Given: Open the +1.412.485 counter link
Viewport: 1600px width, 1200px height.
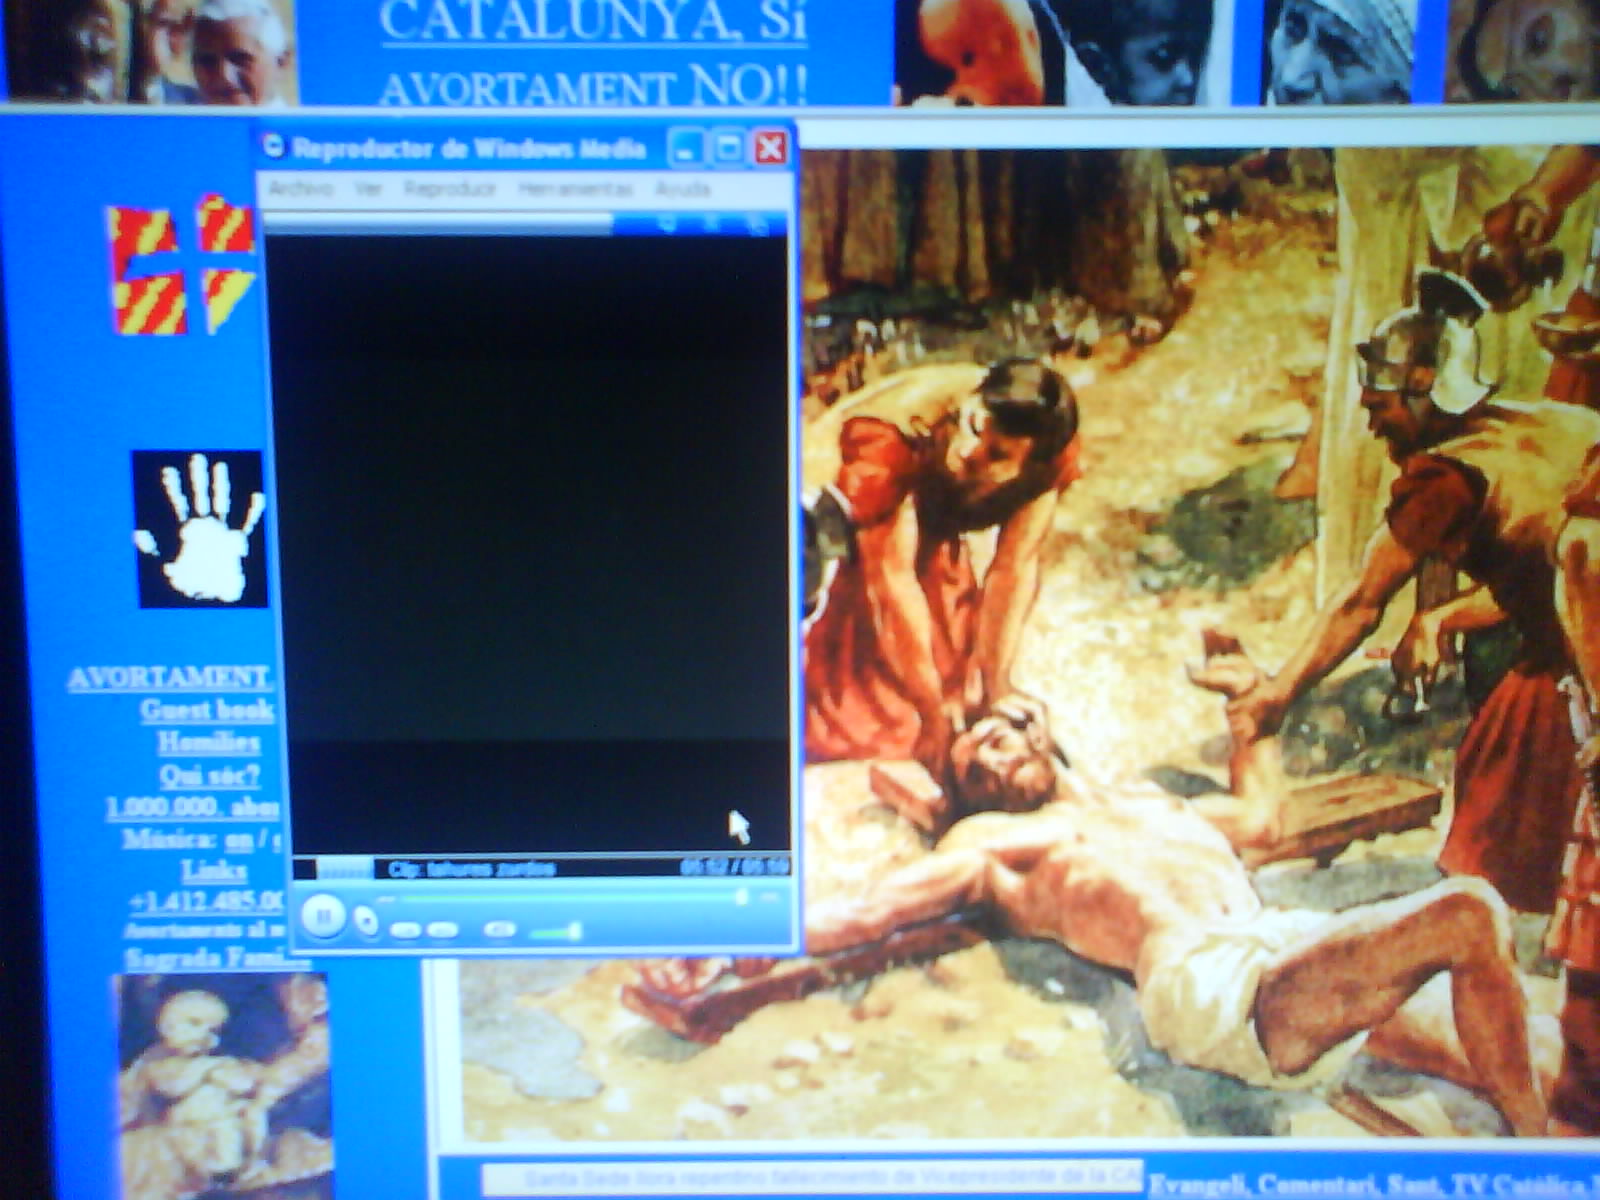Looking at the screenshot, I should (x=207, y=901).
